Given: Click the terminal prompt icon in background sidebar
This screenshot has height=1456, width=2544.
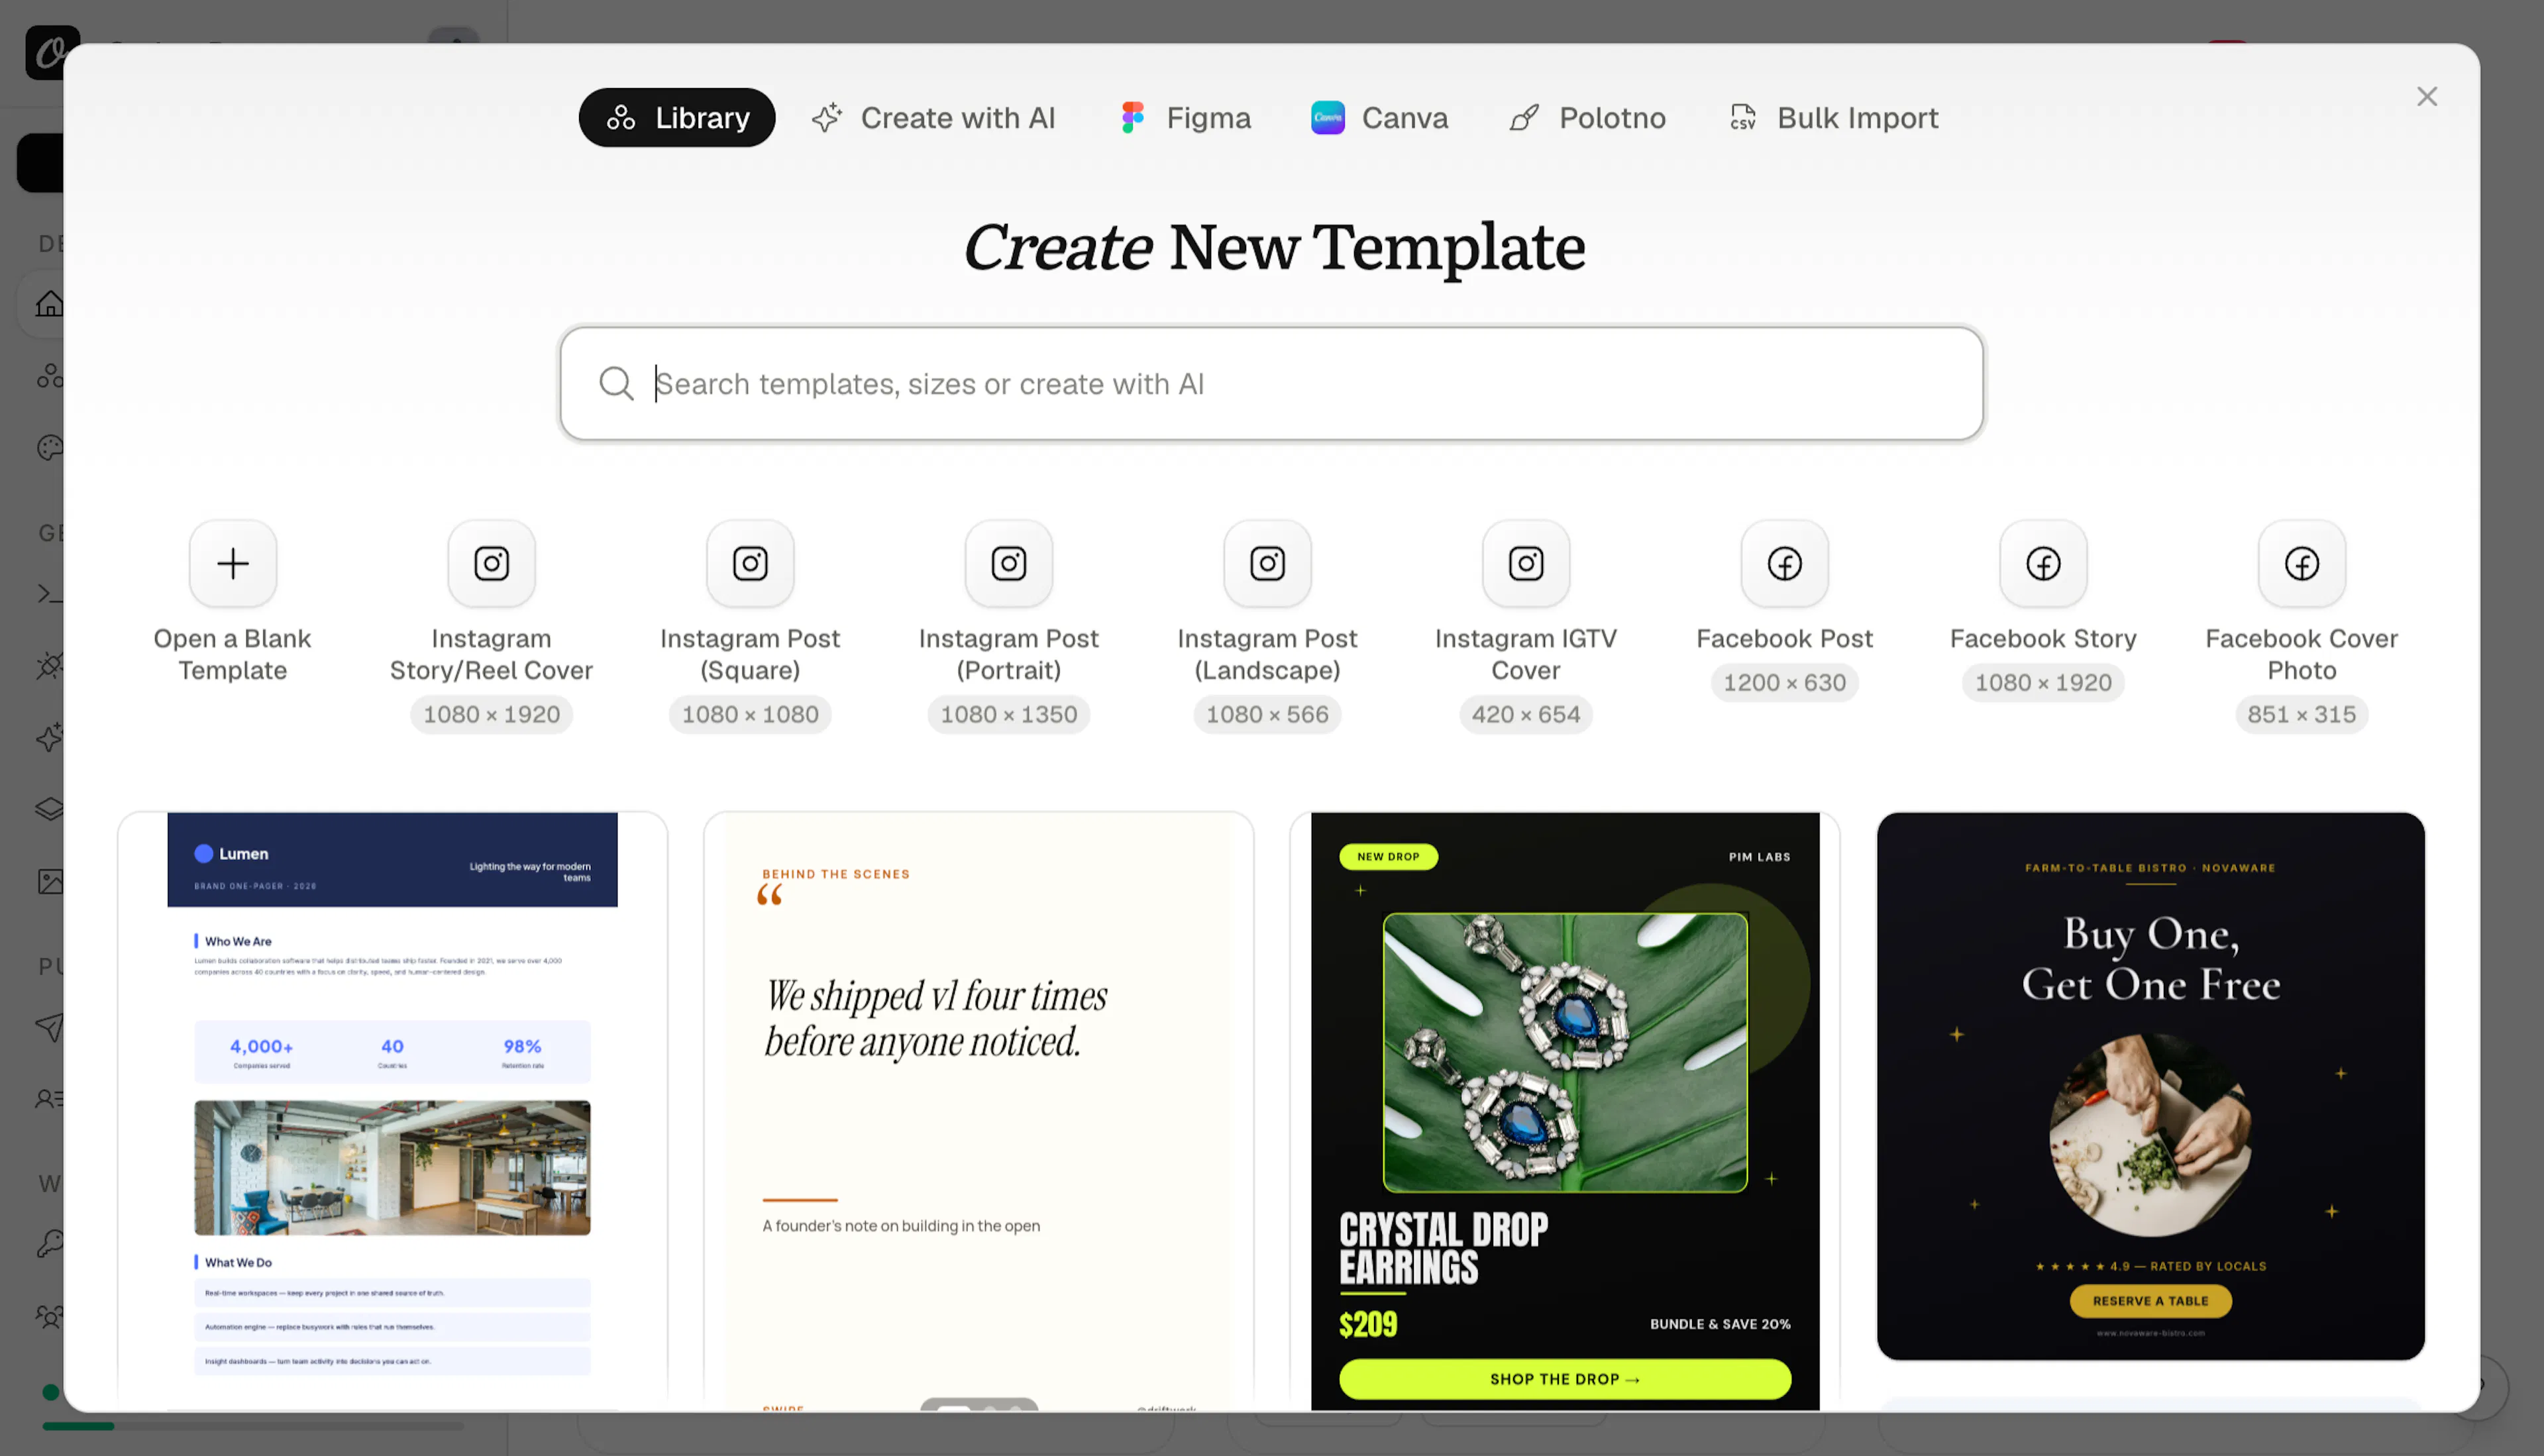Looking at the screenshot, I should tap(50, 594).
